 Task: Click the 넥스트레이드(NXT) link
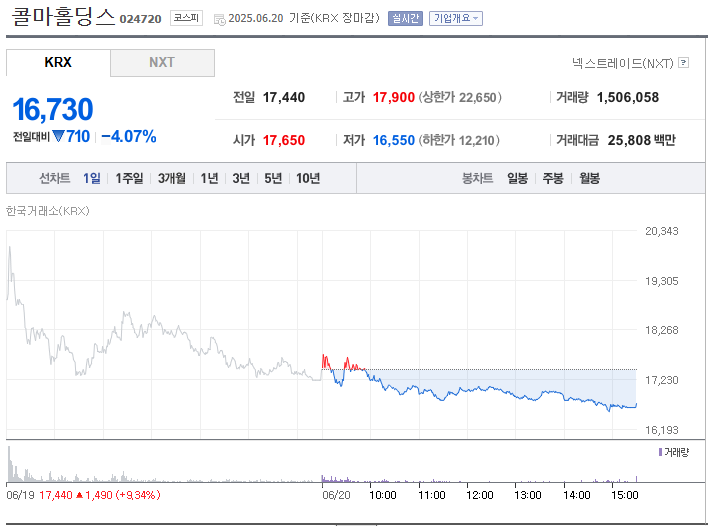(623, 63)
